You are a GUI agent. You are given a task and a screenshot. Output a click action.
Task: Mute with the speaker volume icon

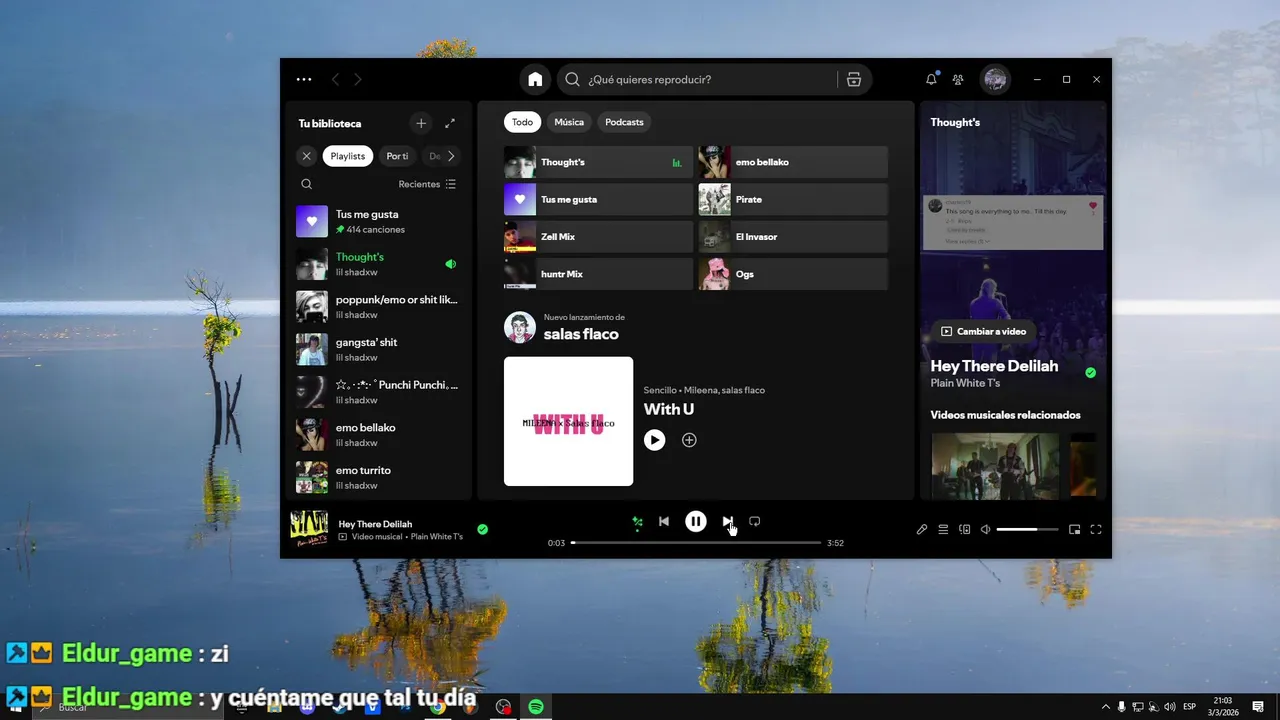click(986, 530)
